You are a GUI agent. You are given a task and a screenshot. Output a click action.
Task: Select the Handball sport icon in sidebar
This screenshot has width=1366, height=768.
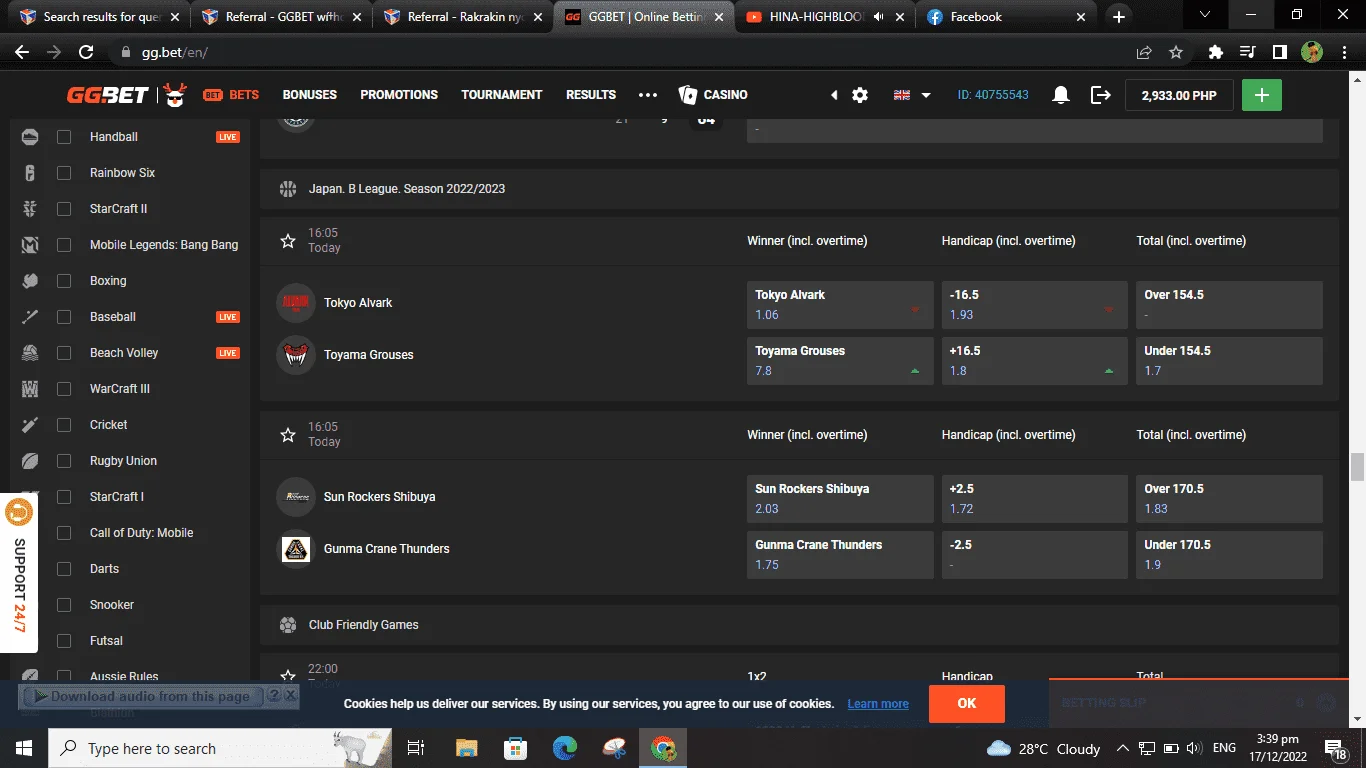[30, 137]
